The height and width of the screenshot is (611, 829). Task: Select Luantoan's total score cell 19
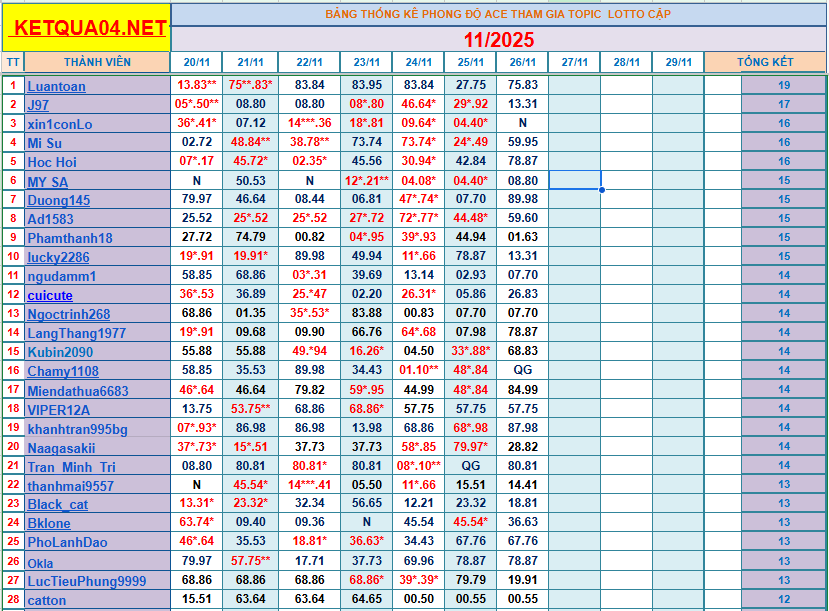click(x=783, y=86)
